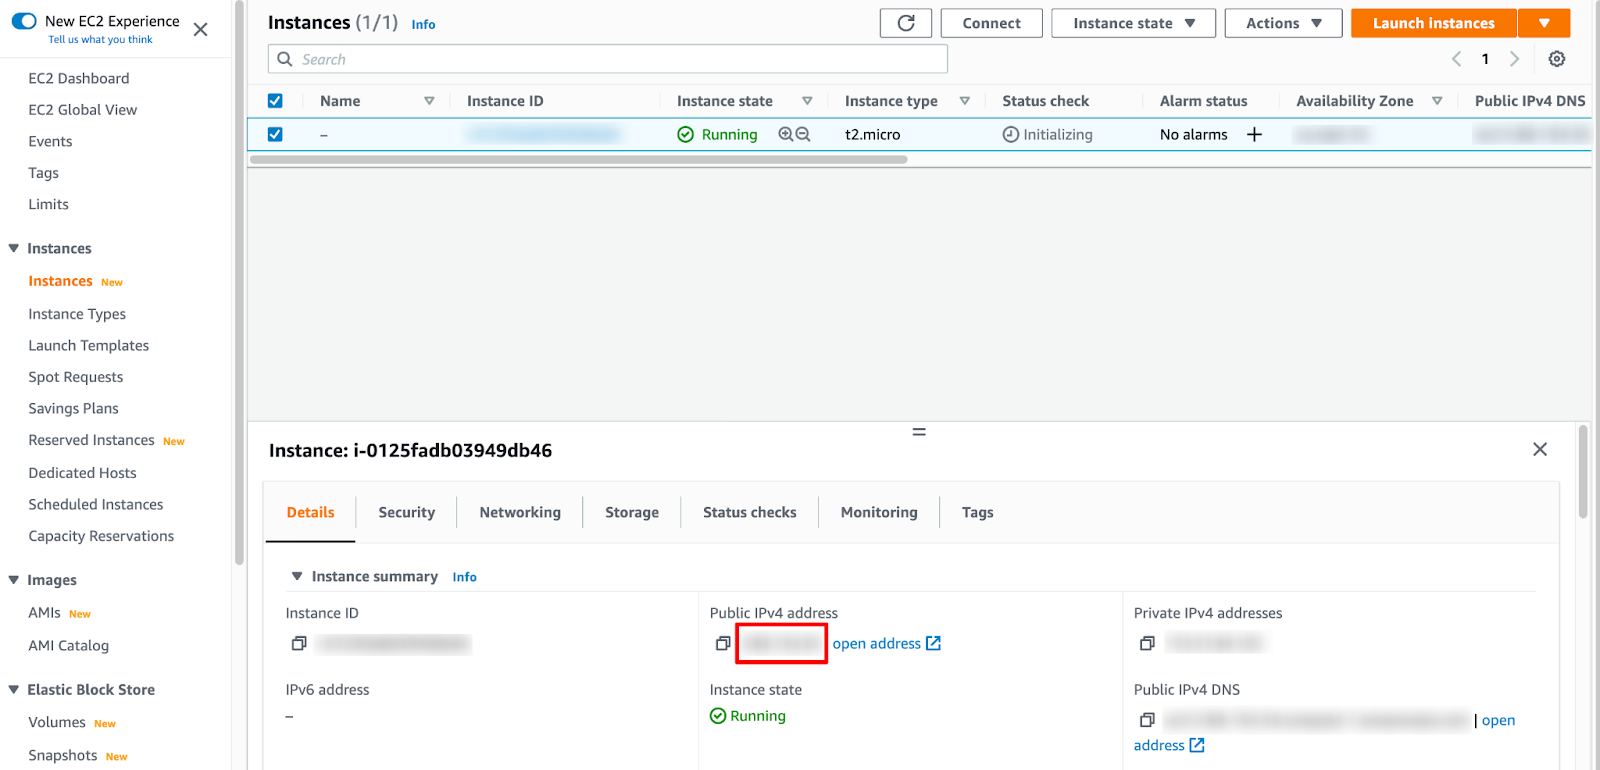1600x770 pixels.
Task: Collapse Elastic Block Store sidebar section
Action: 14,690
